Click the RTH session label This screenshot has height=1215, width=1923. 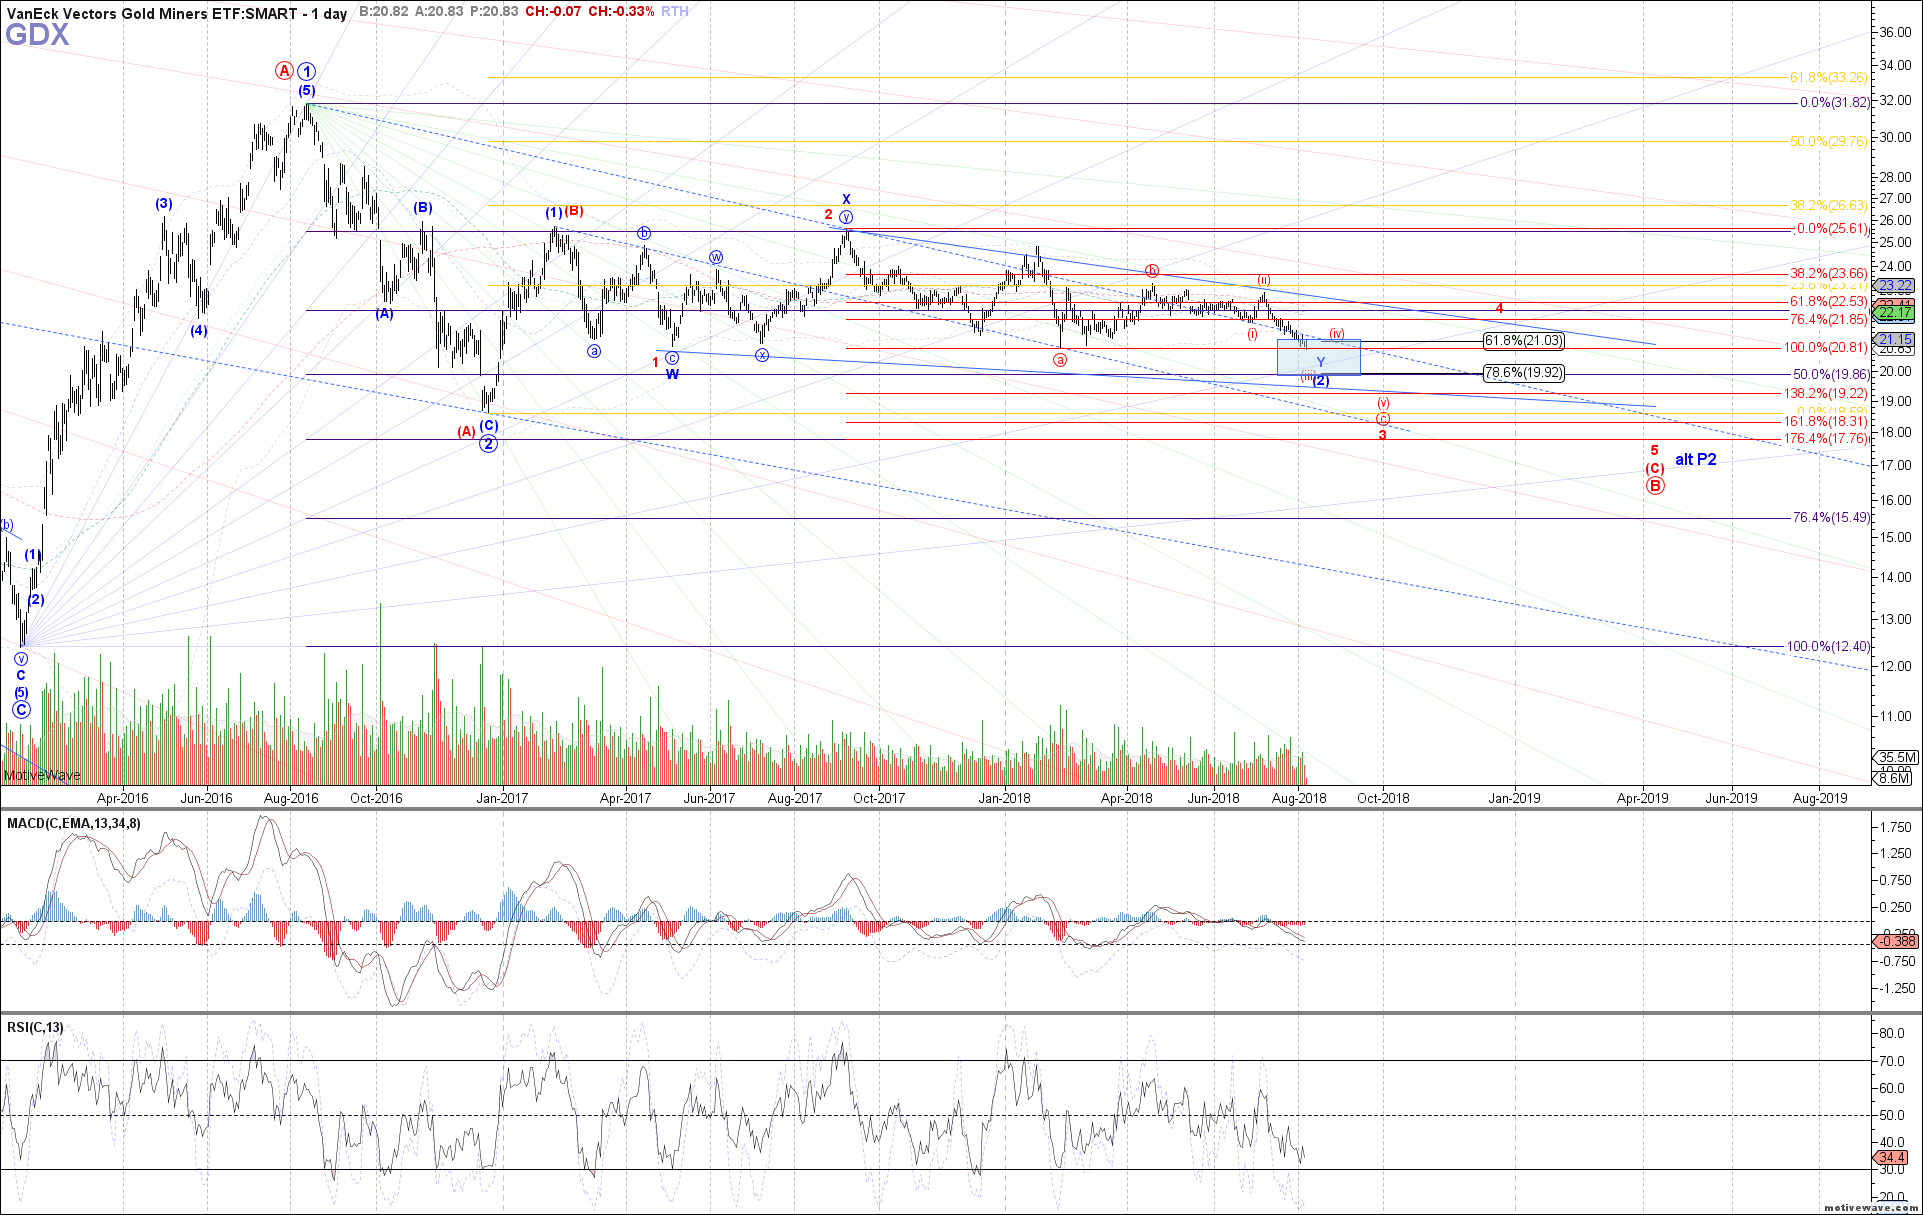pyautogui.click(x=675, y=11)
